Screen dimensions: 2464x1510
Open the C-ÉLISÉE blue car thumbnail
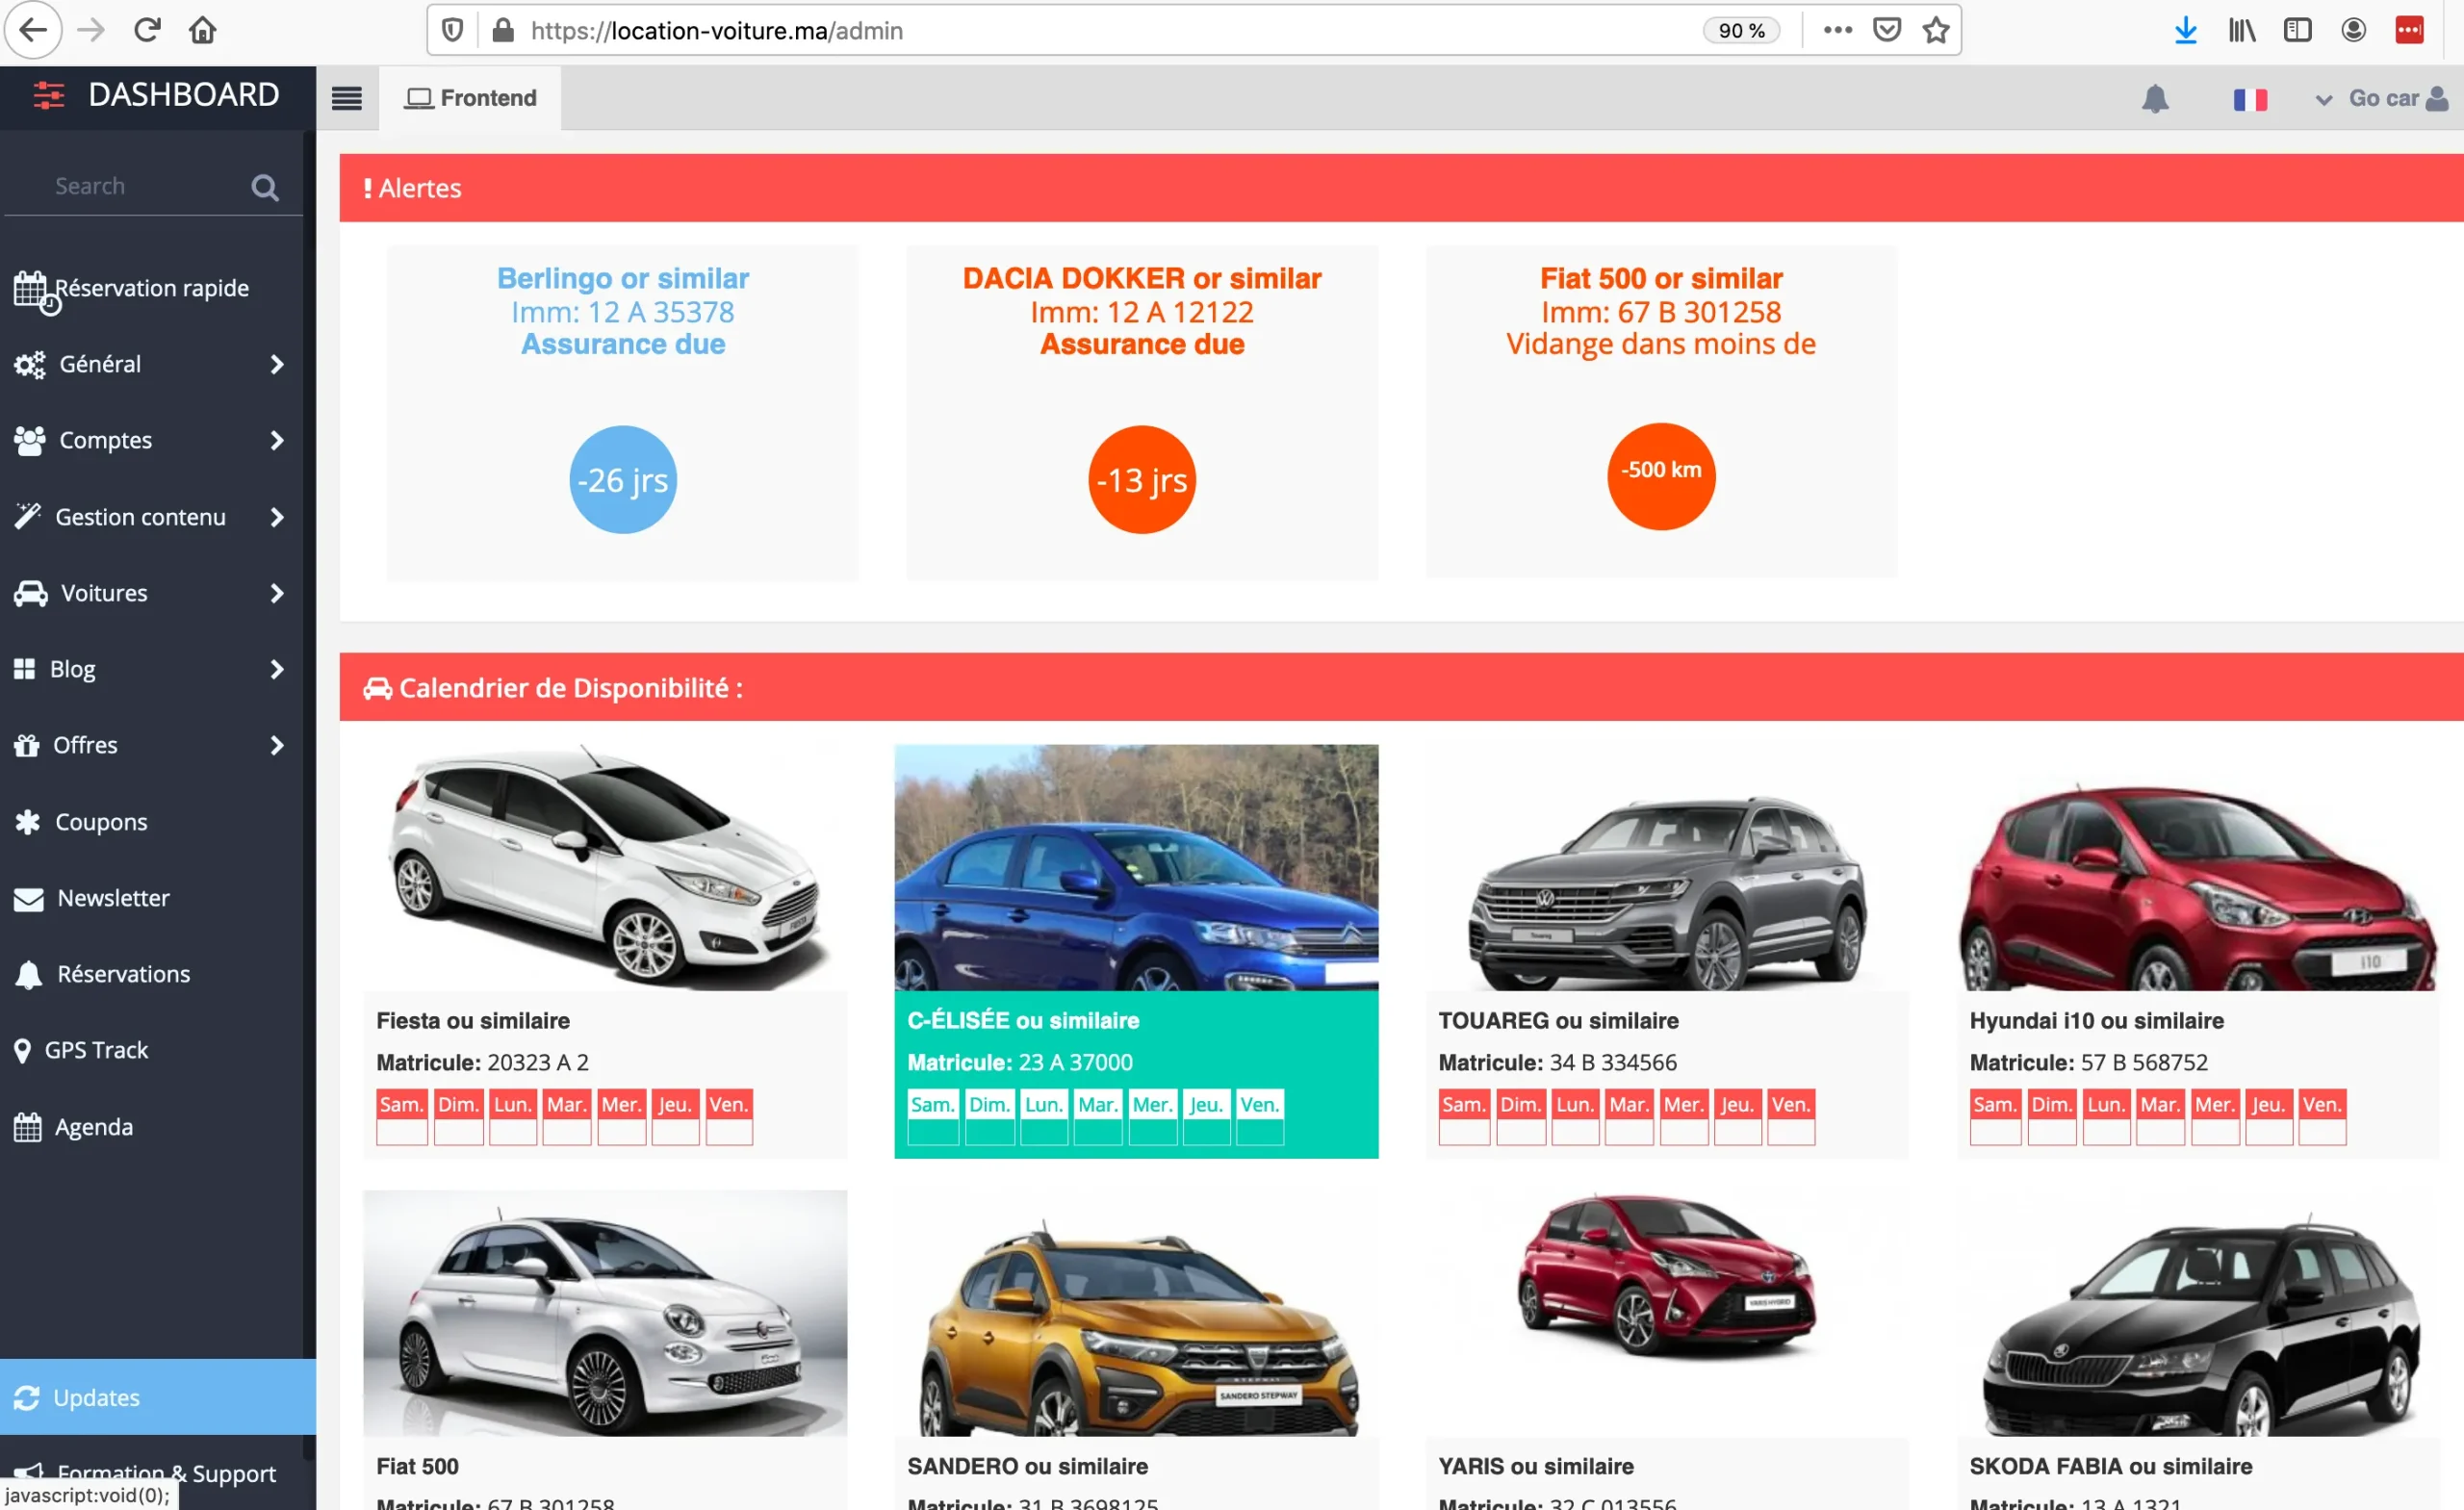1136,867
